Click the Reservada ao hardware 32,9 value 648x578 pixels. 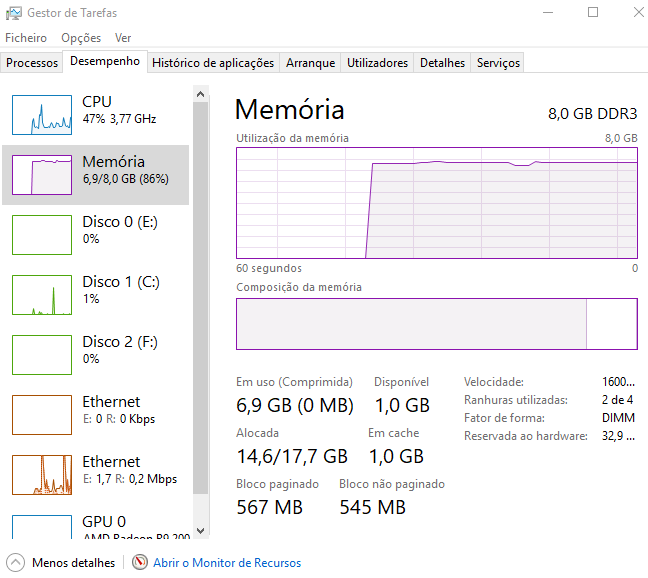[618, 436]
